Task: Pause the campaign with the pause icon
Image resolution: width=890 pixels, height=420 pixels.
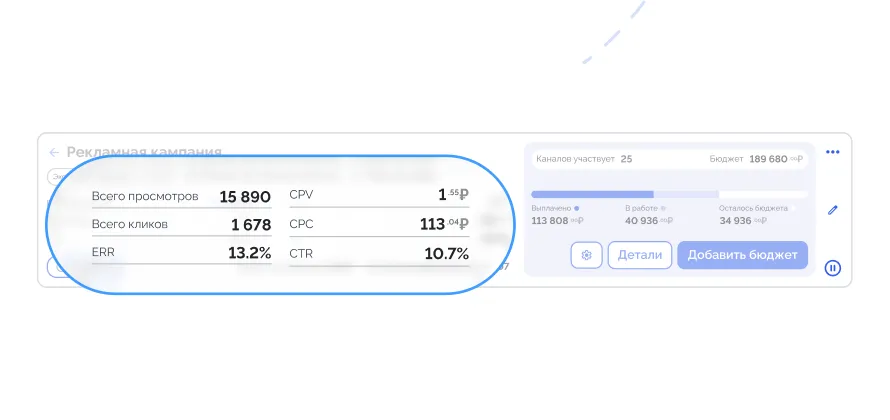Action: (x=833, y=268)
